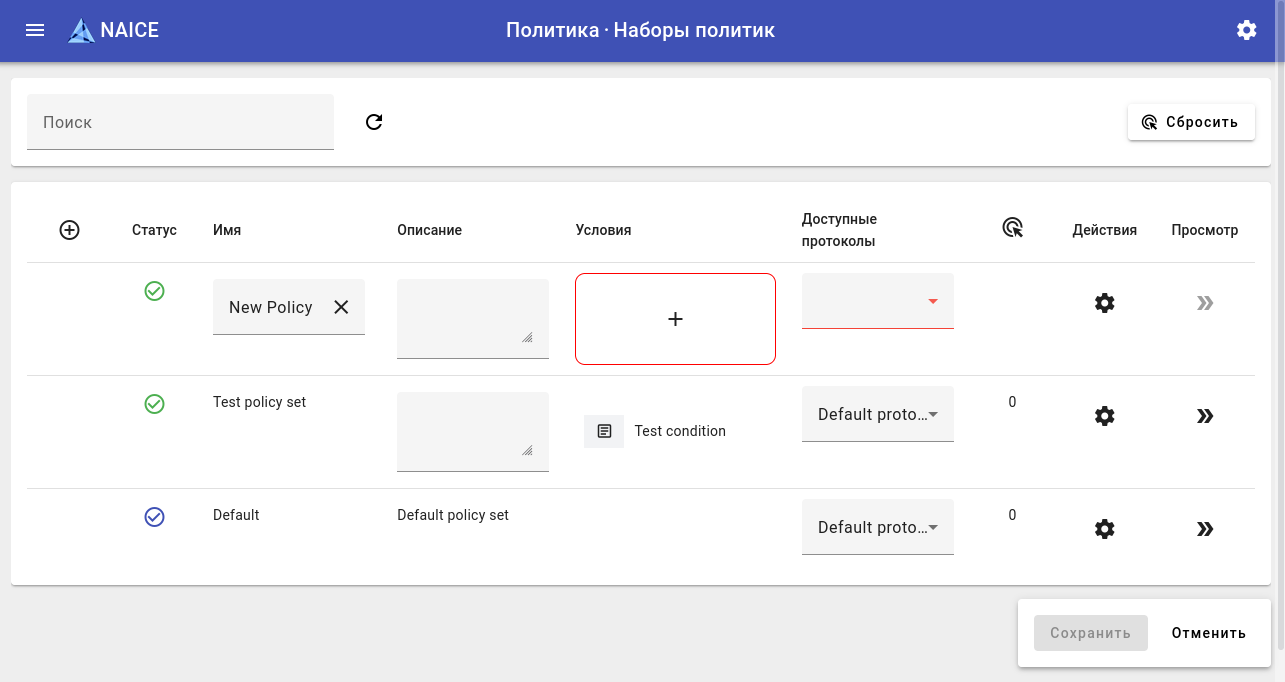Open protocols dropdown for Test policy set
Image resolution: width=1285 pixels, height=682 pixels.
tap(878, 414)
